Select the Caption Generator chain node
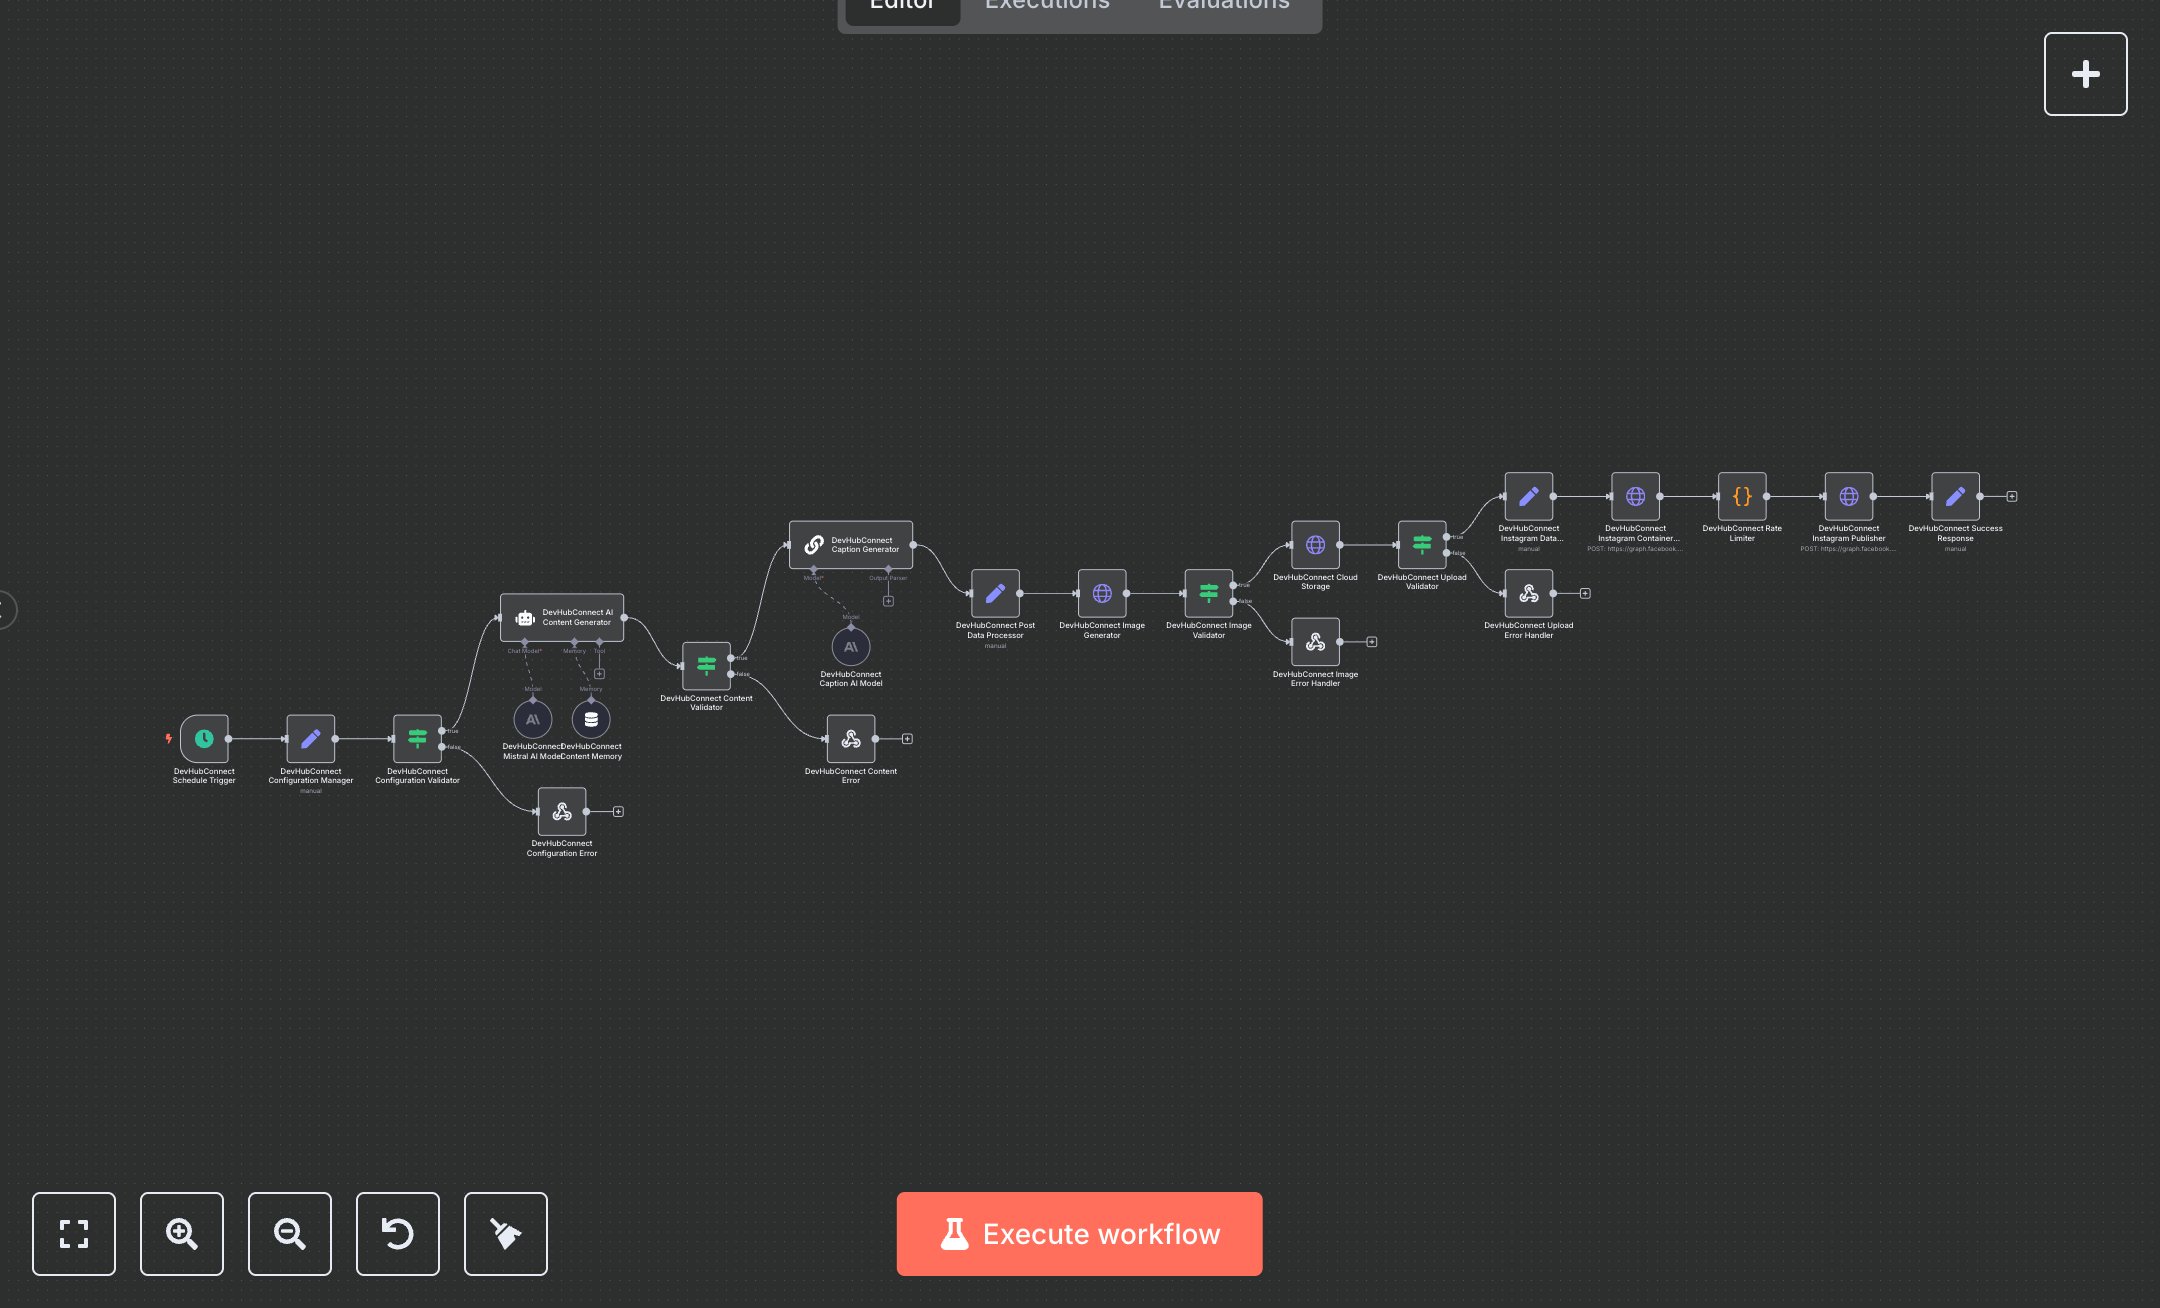The image size is (2160, 1308). [850, 545]
